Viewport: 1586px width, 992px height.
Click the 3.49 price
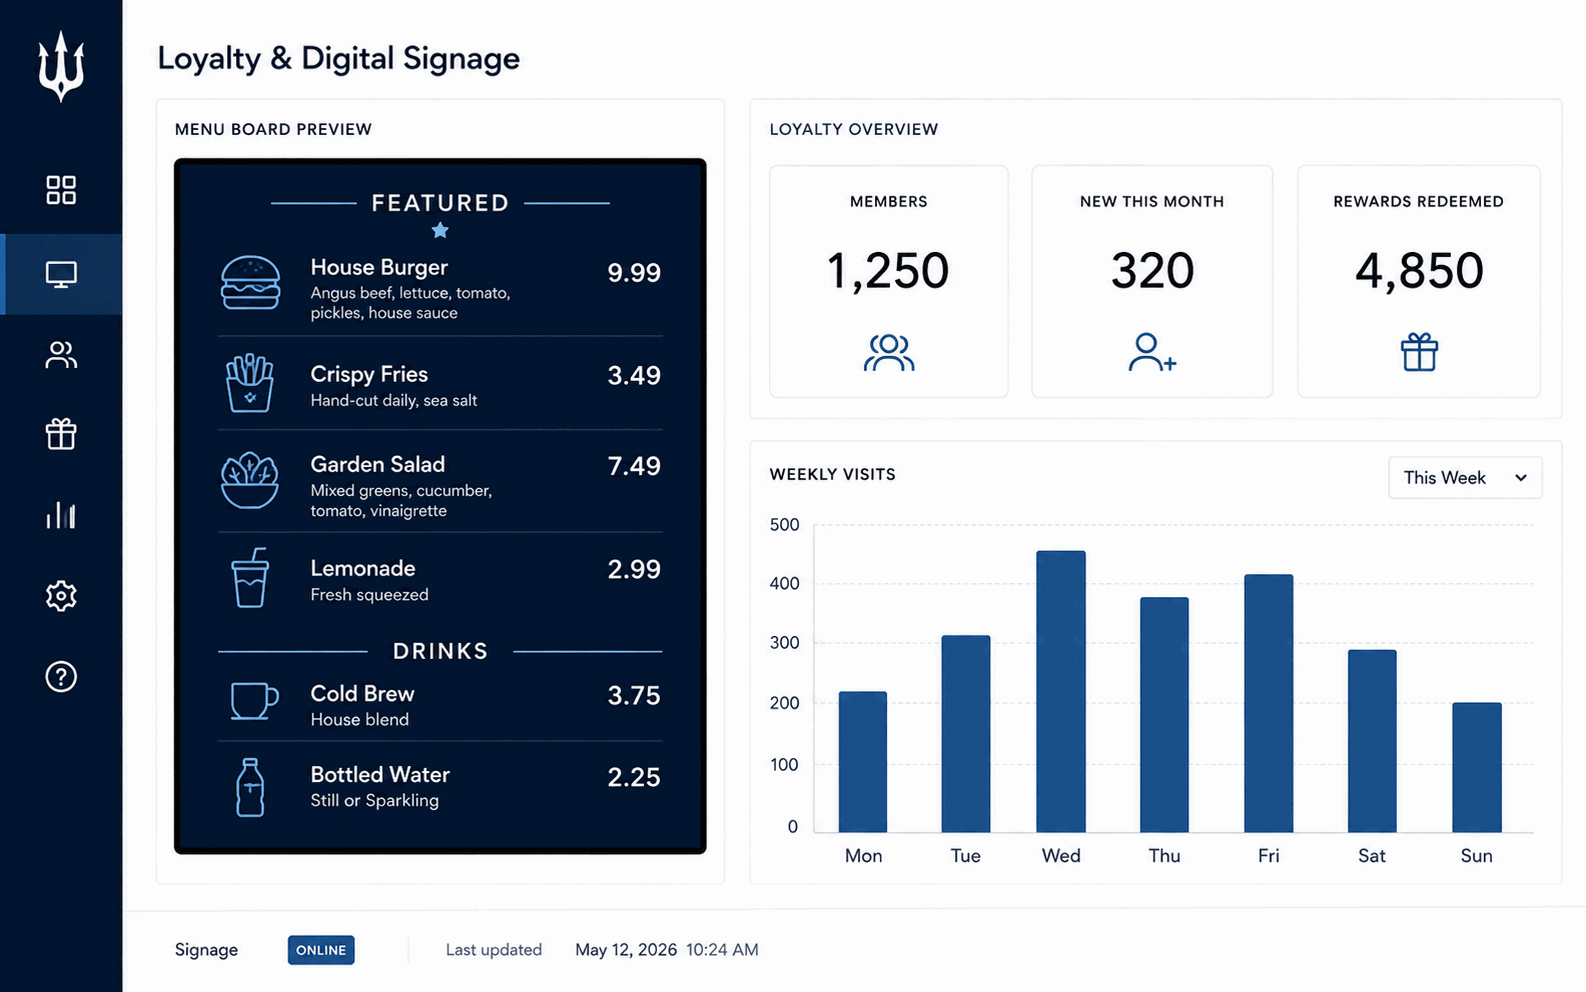tap(634, 376)
